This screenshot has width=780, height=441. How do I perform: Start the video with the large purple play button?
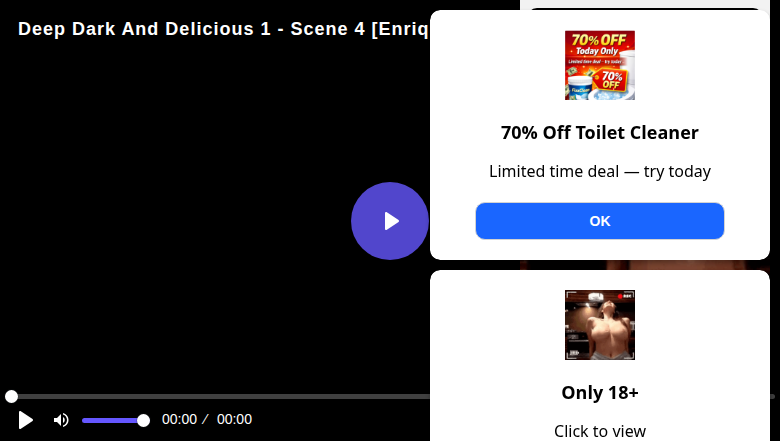[x=390, y=221]
